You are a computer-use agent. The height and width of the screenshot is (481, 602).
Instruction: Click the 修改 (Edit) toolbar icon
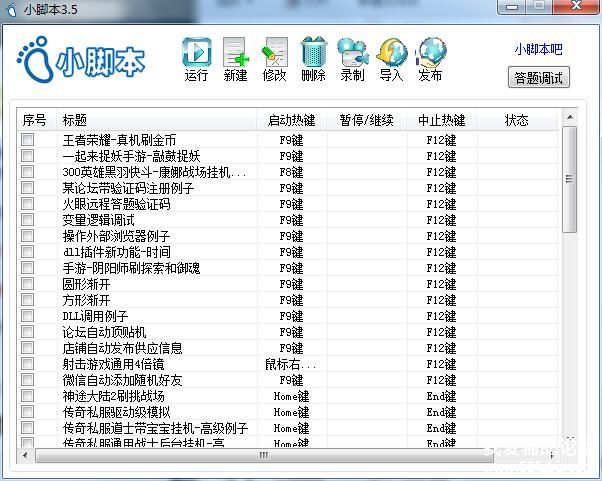point(274,52)
